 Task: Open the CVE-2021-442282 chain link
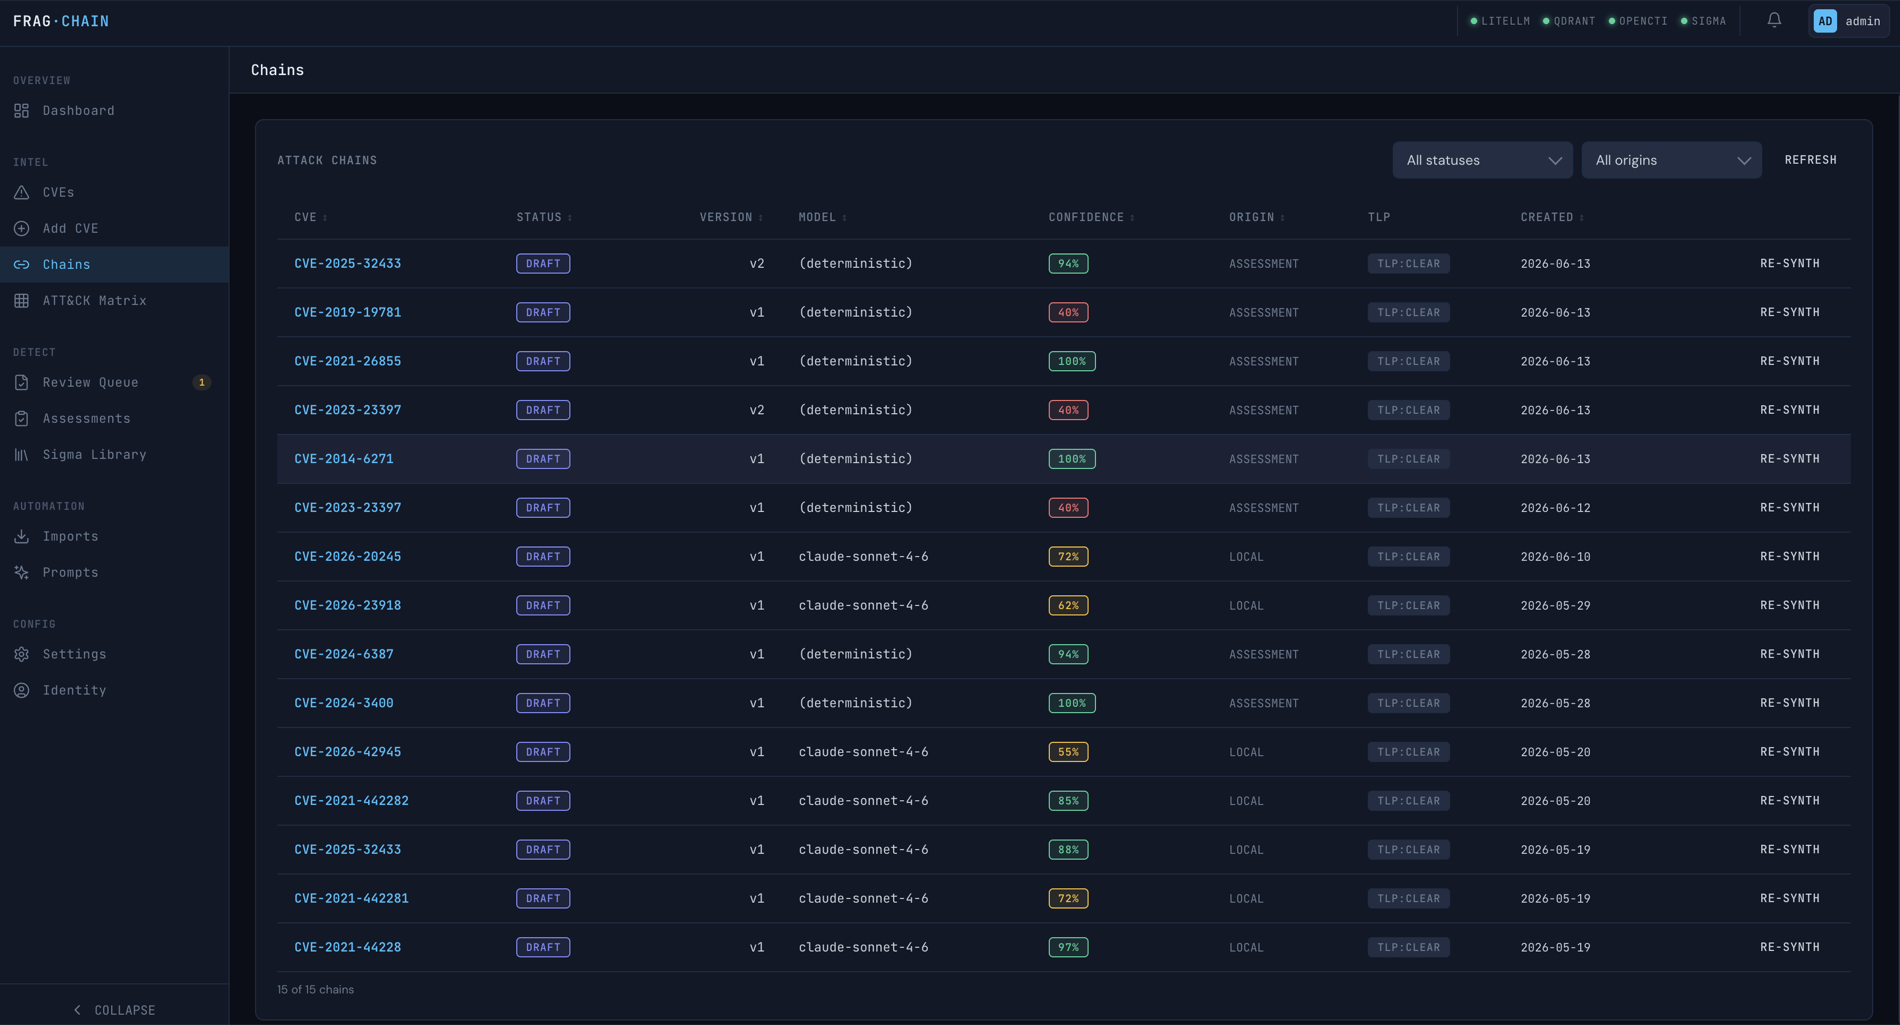[351, 801]
